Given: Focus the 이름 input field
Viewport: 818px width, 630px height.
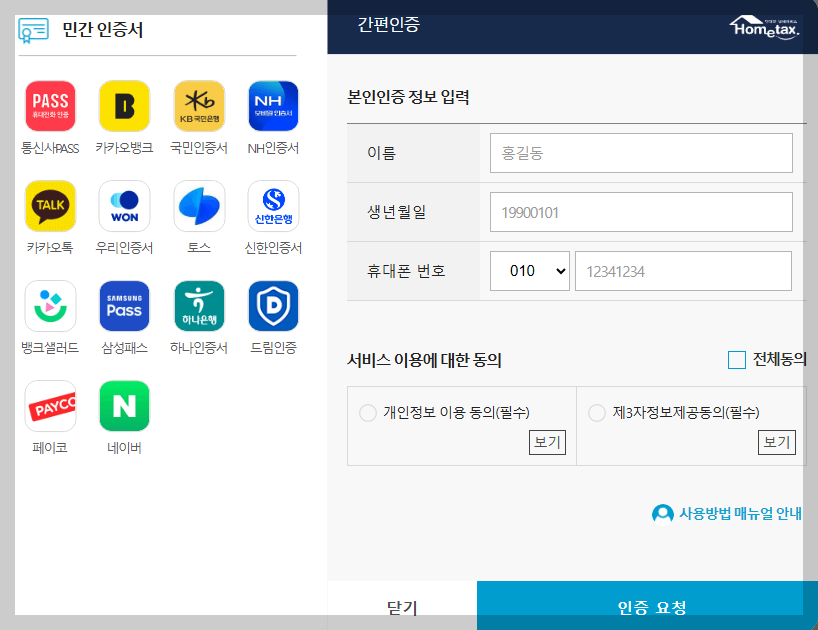Looking at the screenshot, I should tap(641, 153).
